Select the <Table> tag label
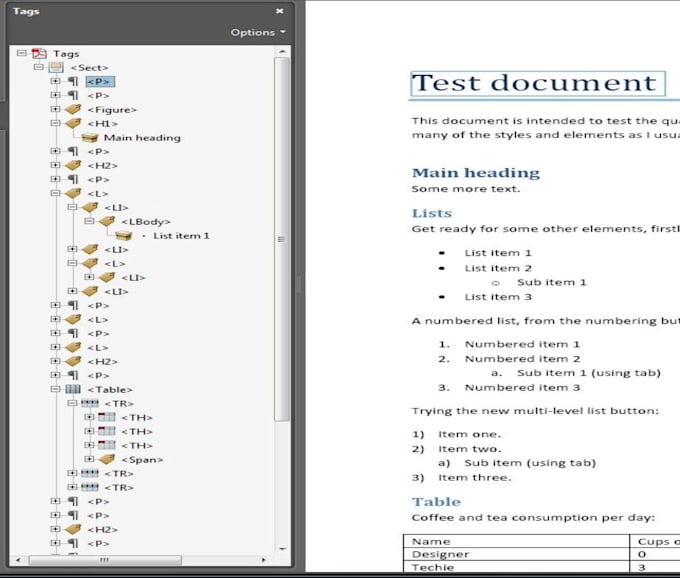Viewport: 680px width, 578px height. (x=110, y=389)
